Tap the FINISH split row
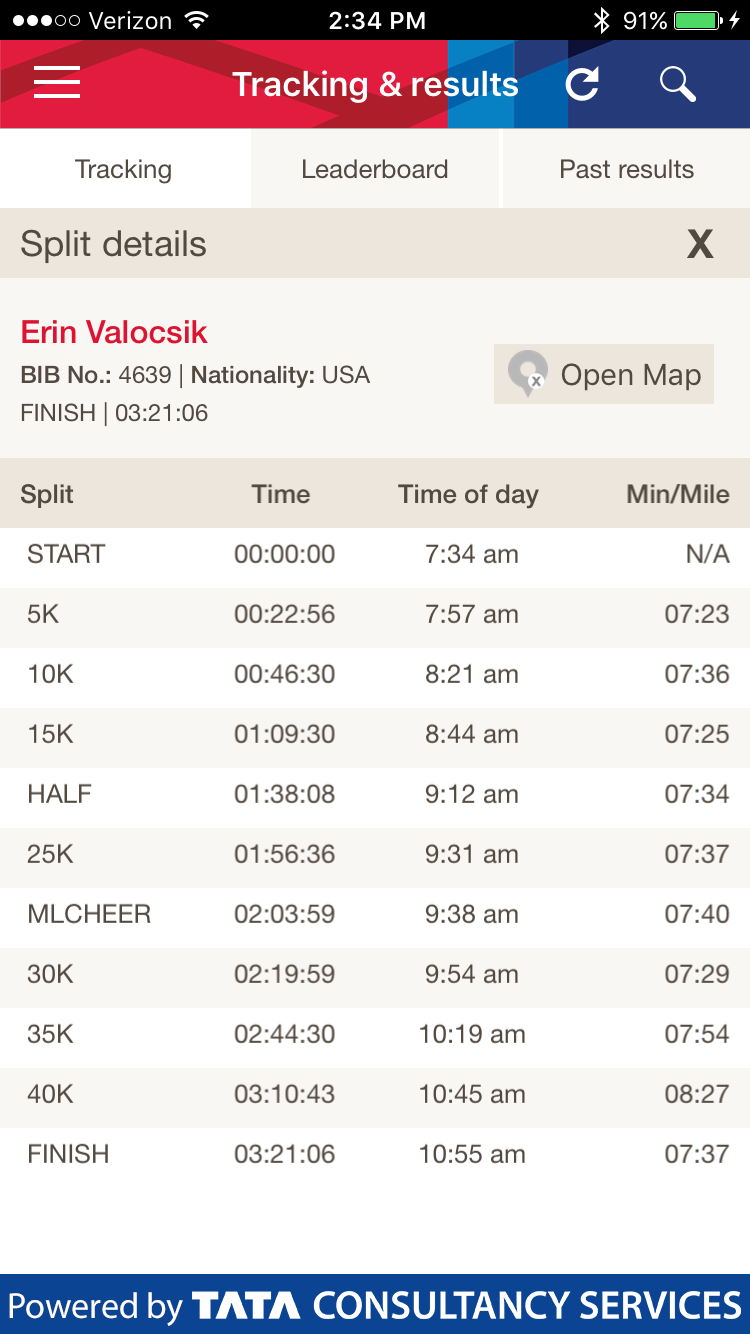This screenshot has width=750, height=1334. pos(375,1154)
